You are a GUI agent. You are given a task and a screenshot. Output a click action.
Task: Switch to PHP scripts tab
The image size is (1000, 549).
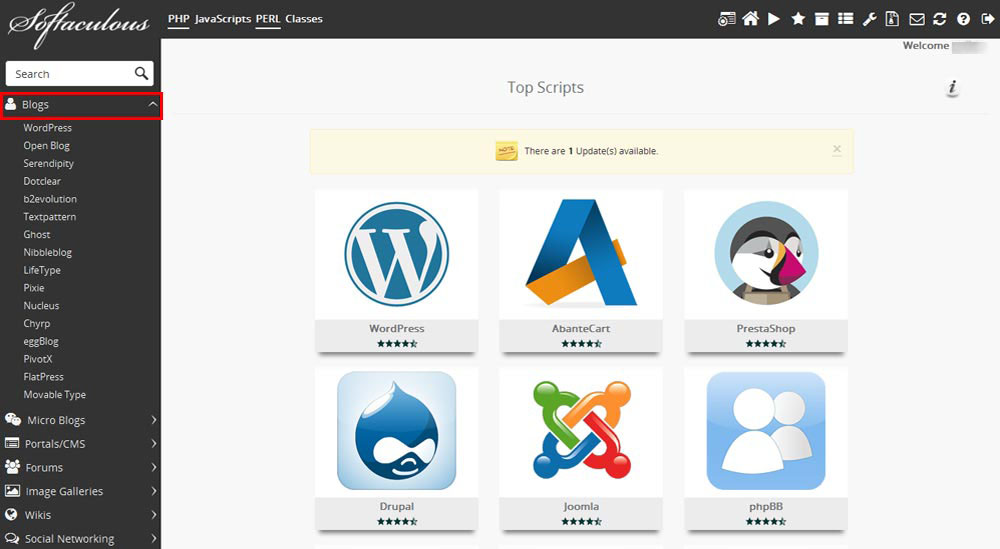click(x=179, y=19)
